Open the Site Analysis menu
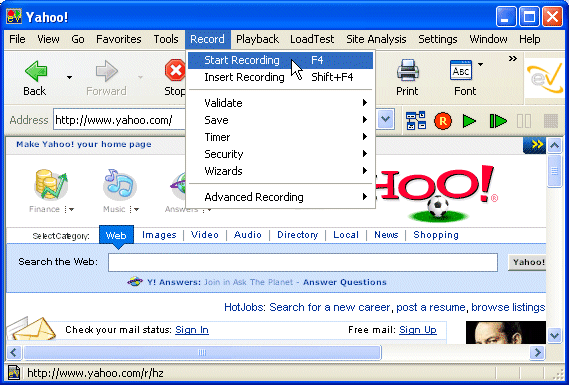 376,39
